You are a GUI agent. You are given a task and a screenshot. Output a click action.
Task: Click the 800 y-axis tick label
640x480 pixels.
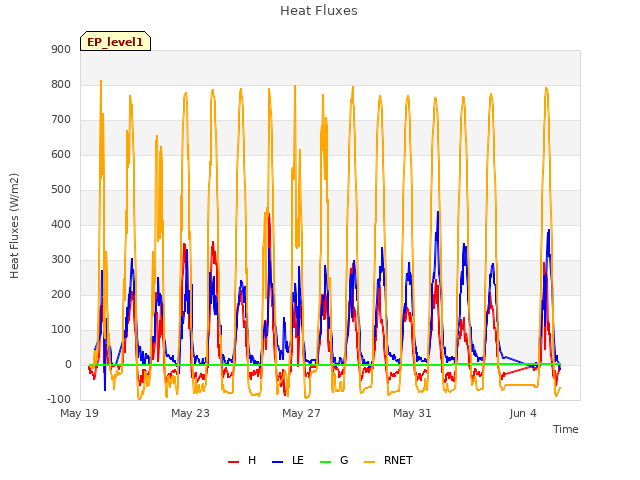61,84
